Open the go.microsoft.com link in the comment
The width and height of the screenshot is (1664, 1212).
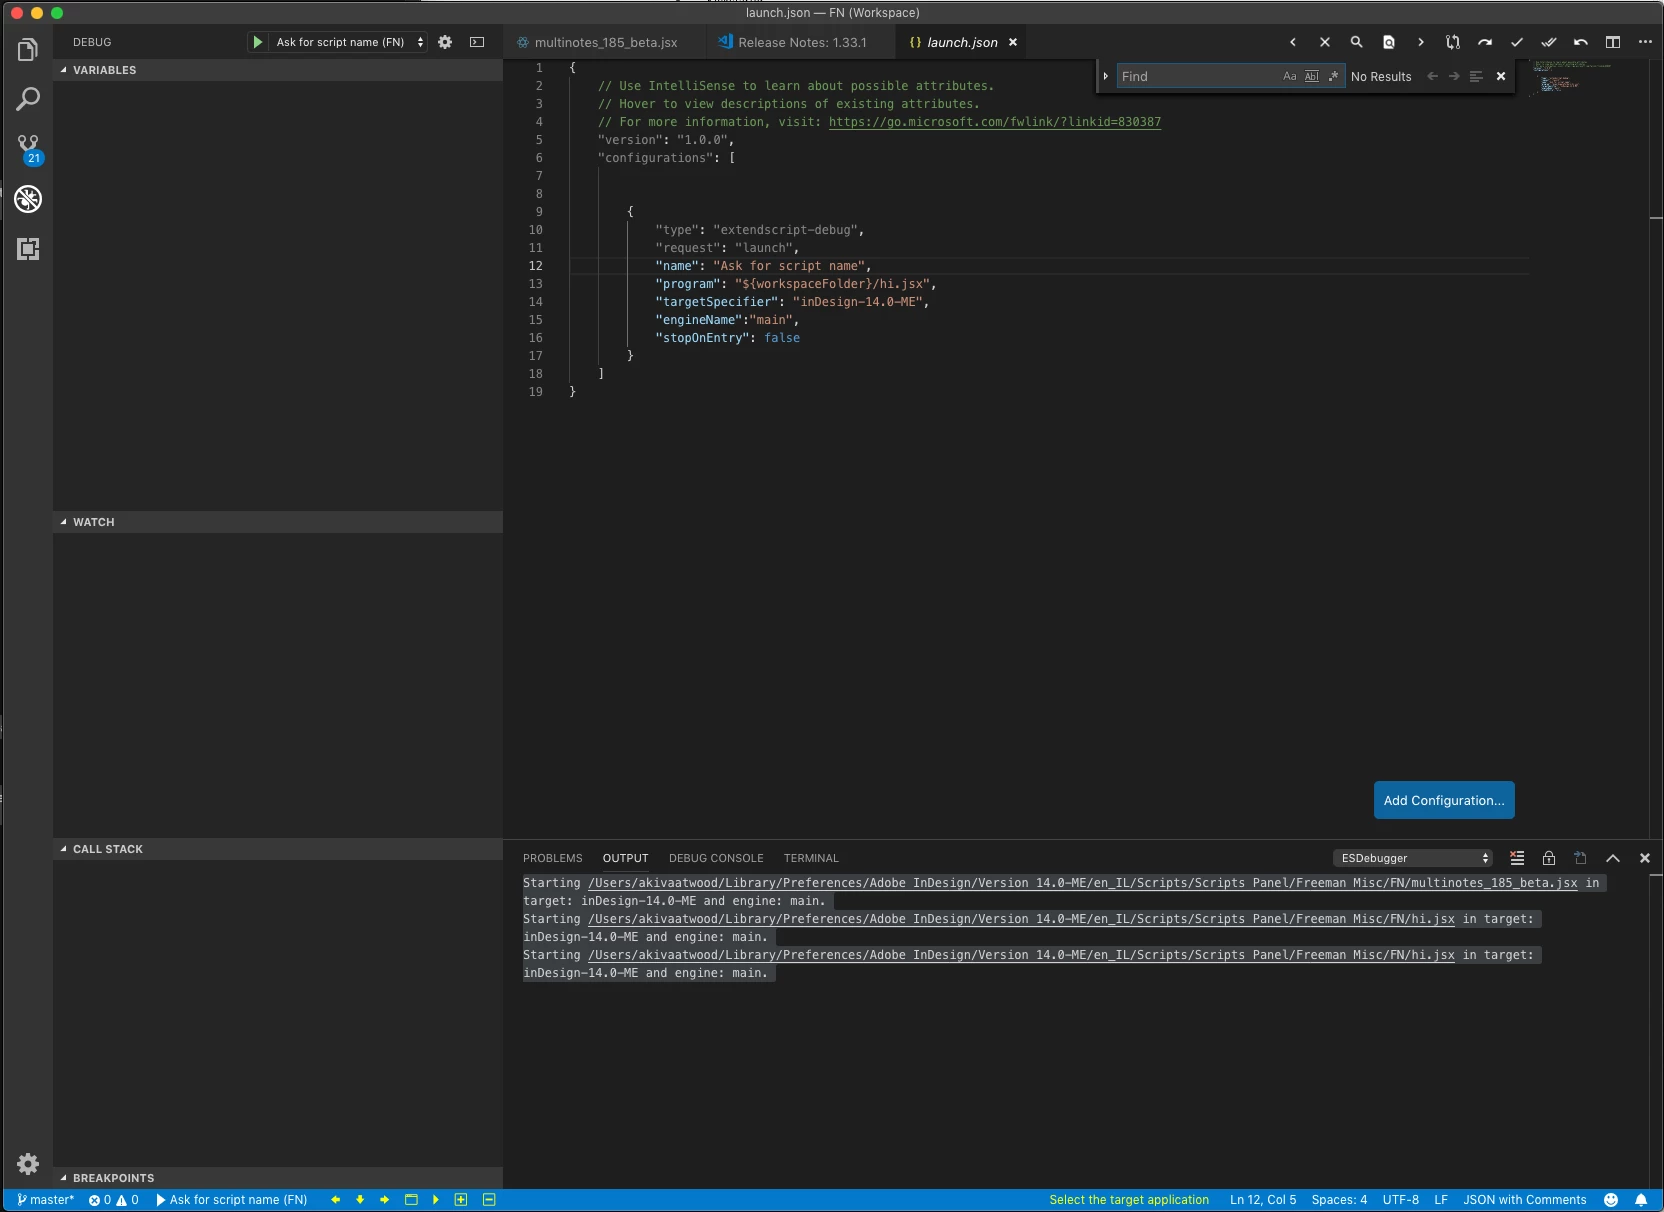(x=995, y=122)
